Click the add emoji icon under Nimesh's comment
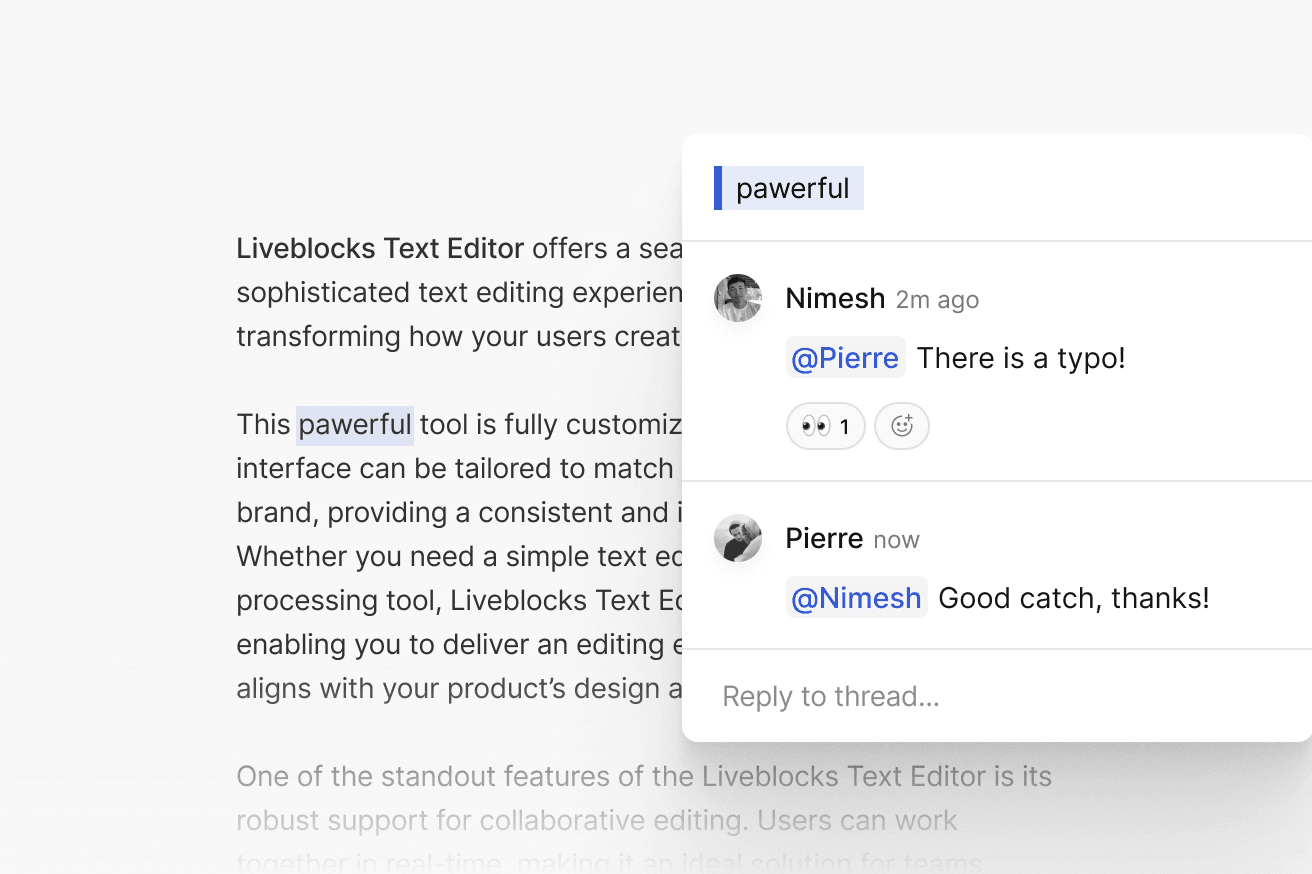This screenshot has height=874, width=1312. [902, 425]
